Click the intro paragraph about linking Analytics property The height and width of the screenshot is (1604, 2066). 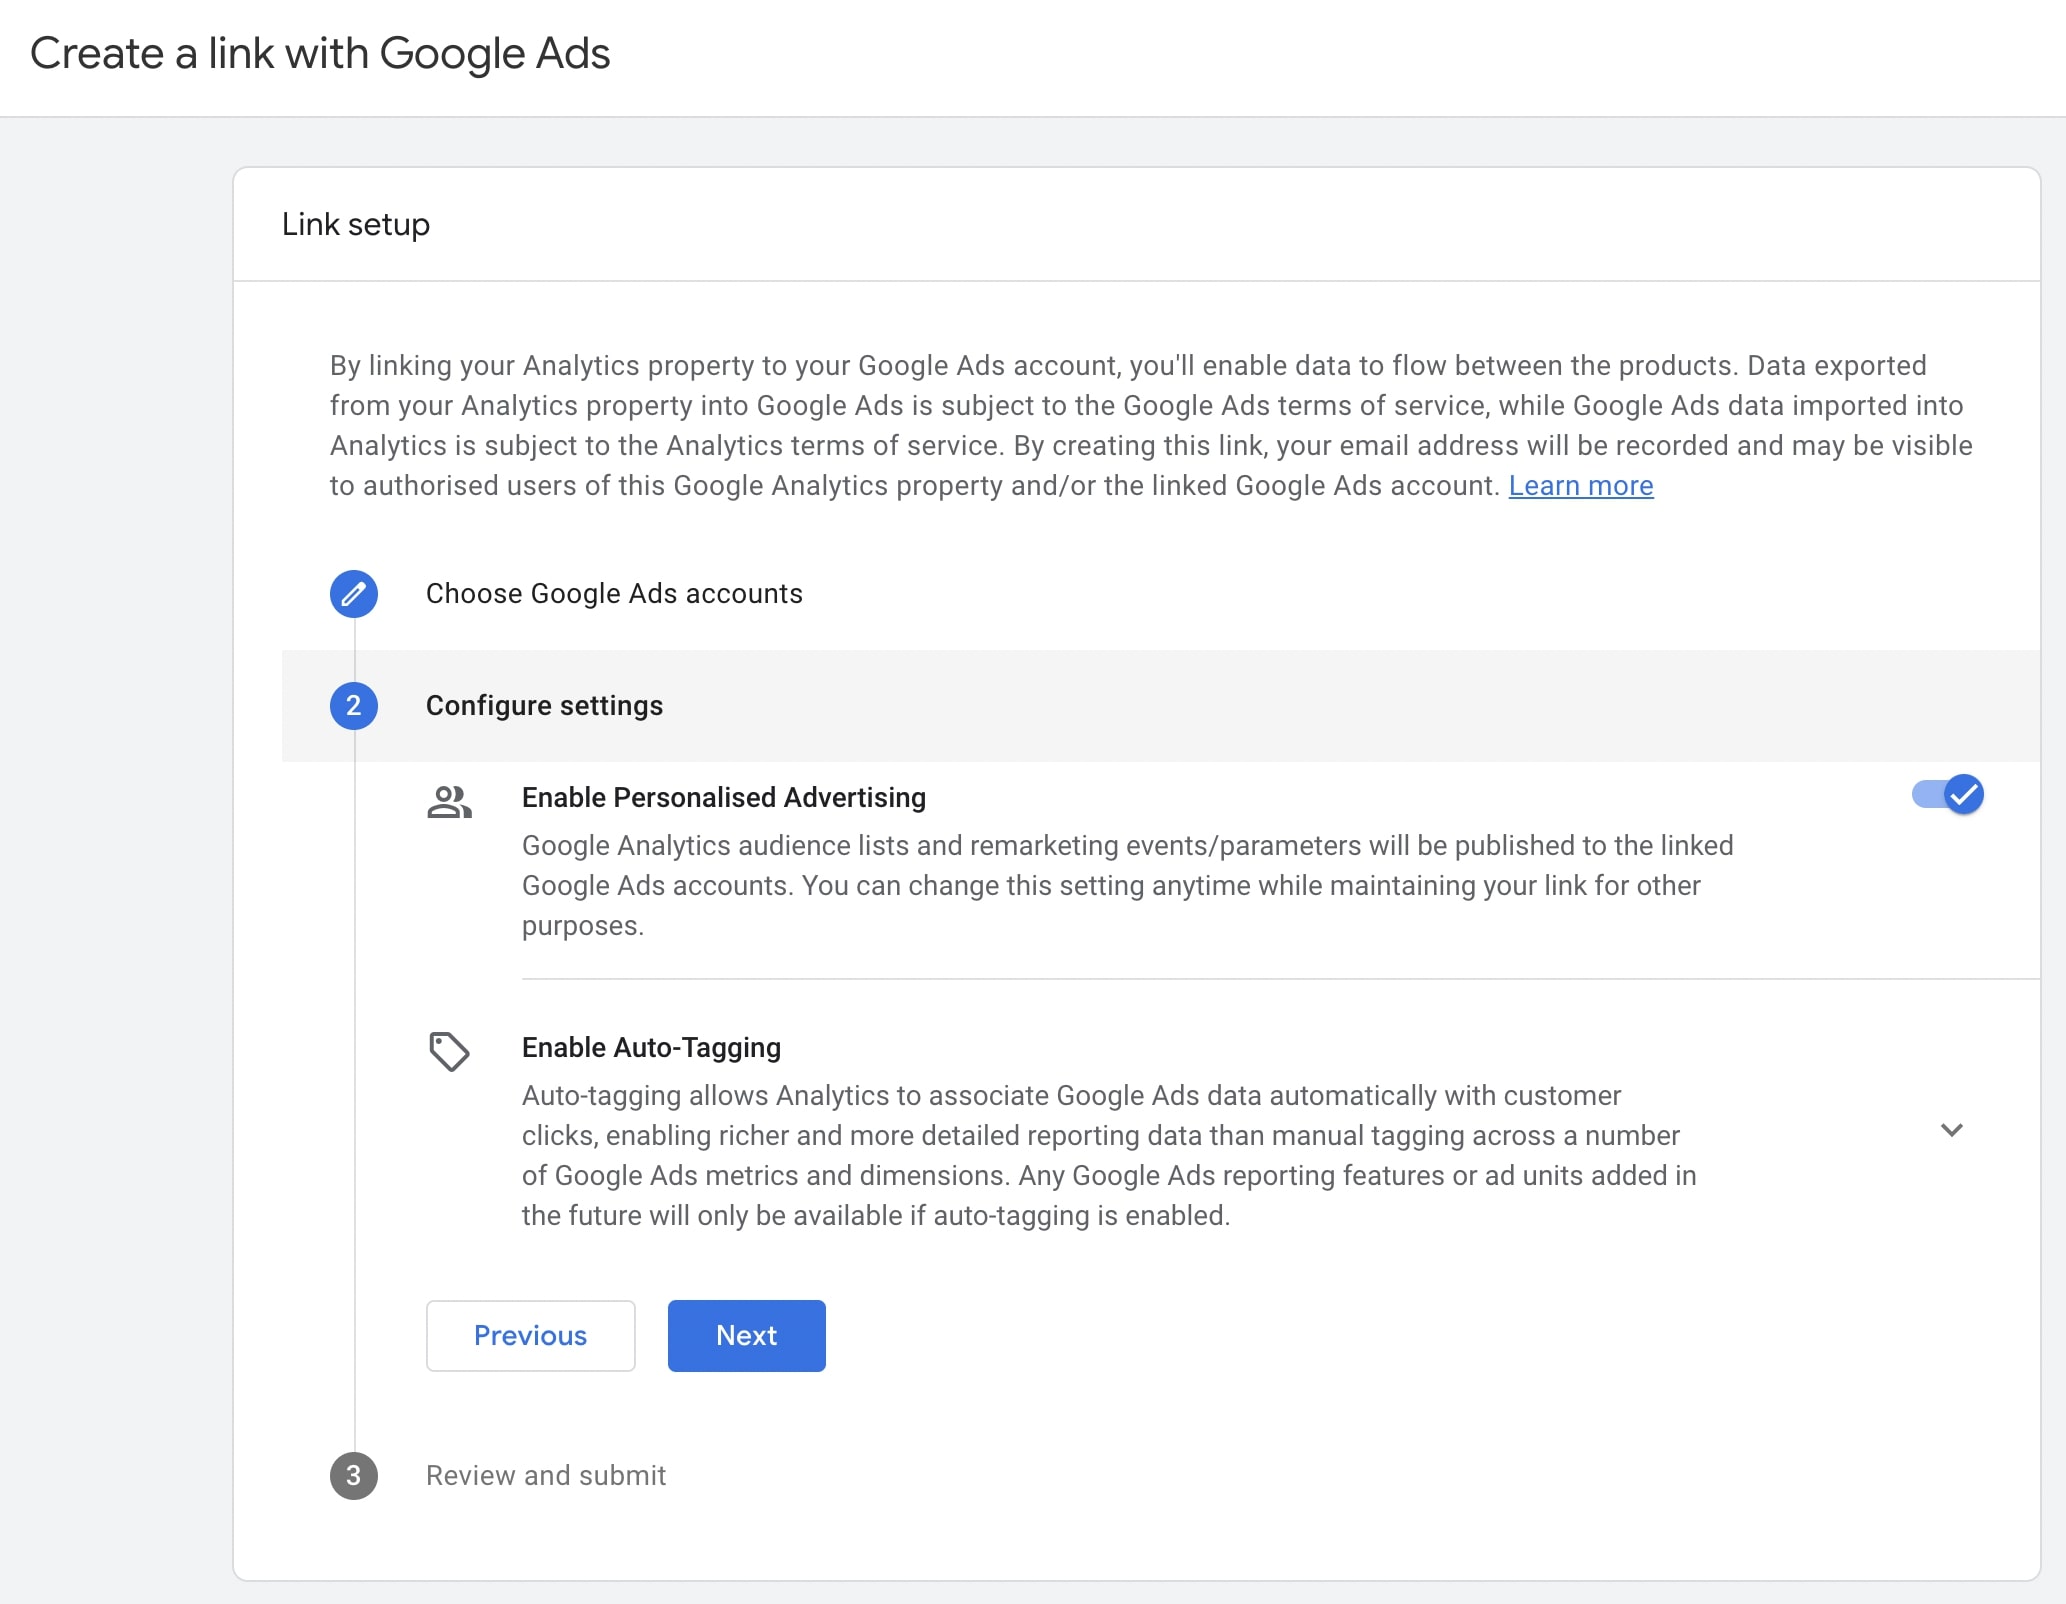(1151, 426)
